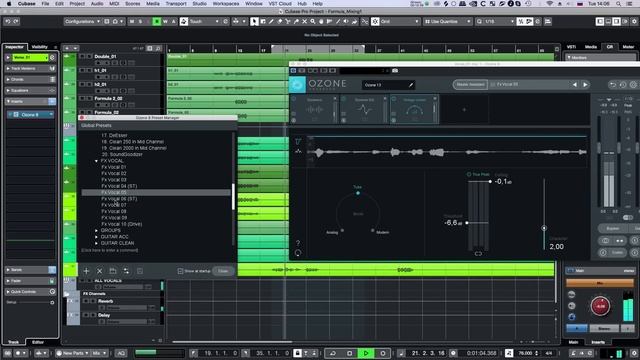Viewport: 640px width, 360px height.
Task: Click the Master Assistant button
Action: click(x=470, y=84)
